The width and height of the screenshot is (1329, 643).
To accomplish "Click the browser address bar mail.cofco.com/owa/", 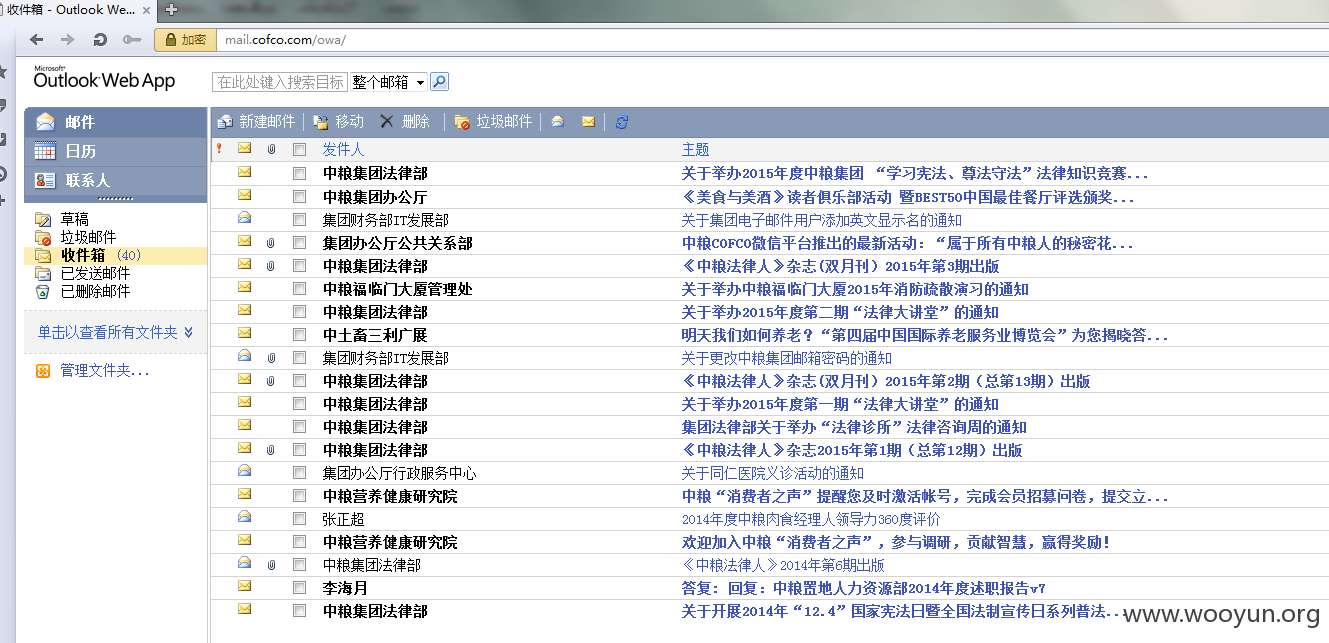I will pyautogui.click(x=770, y=40).
